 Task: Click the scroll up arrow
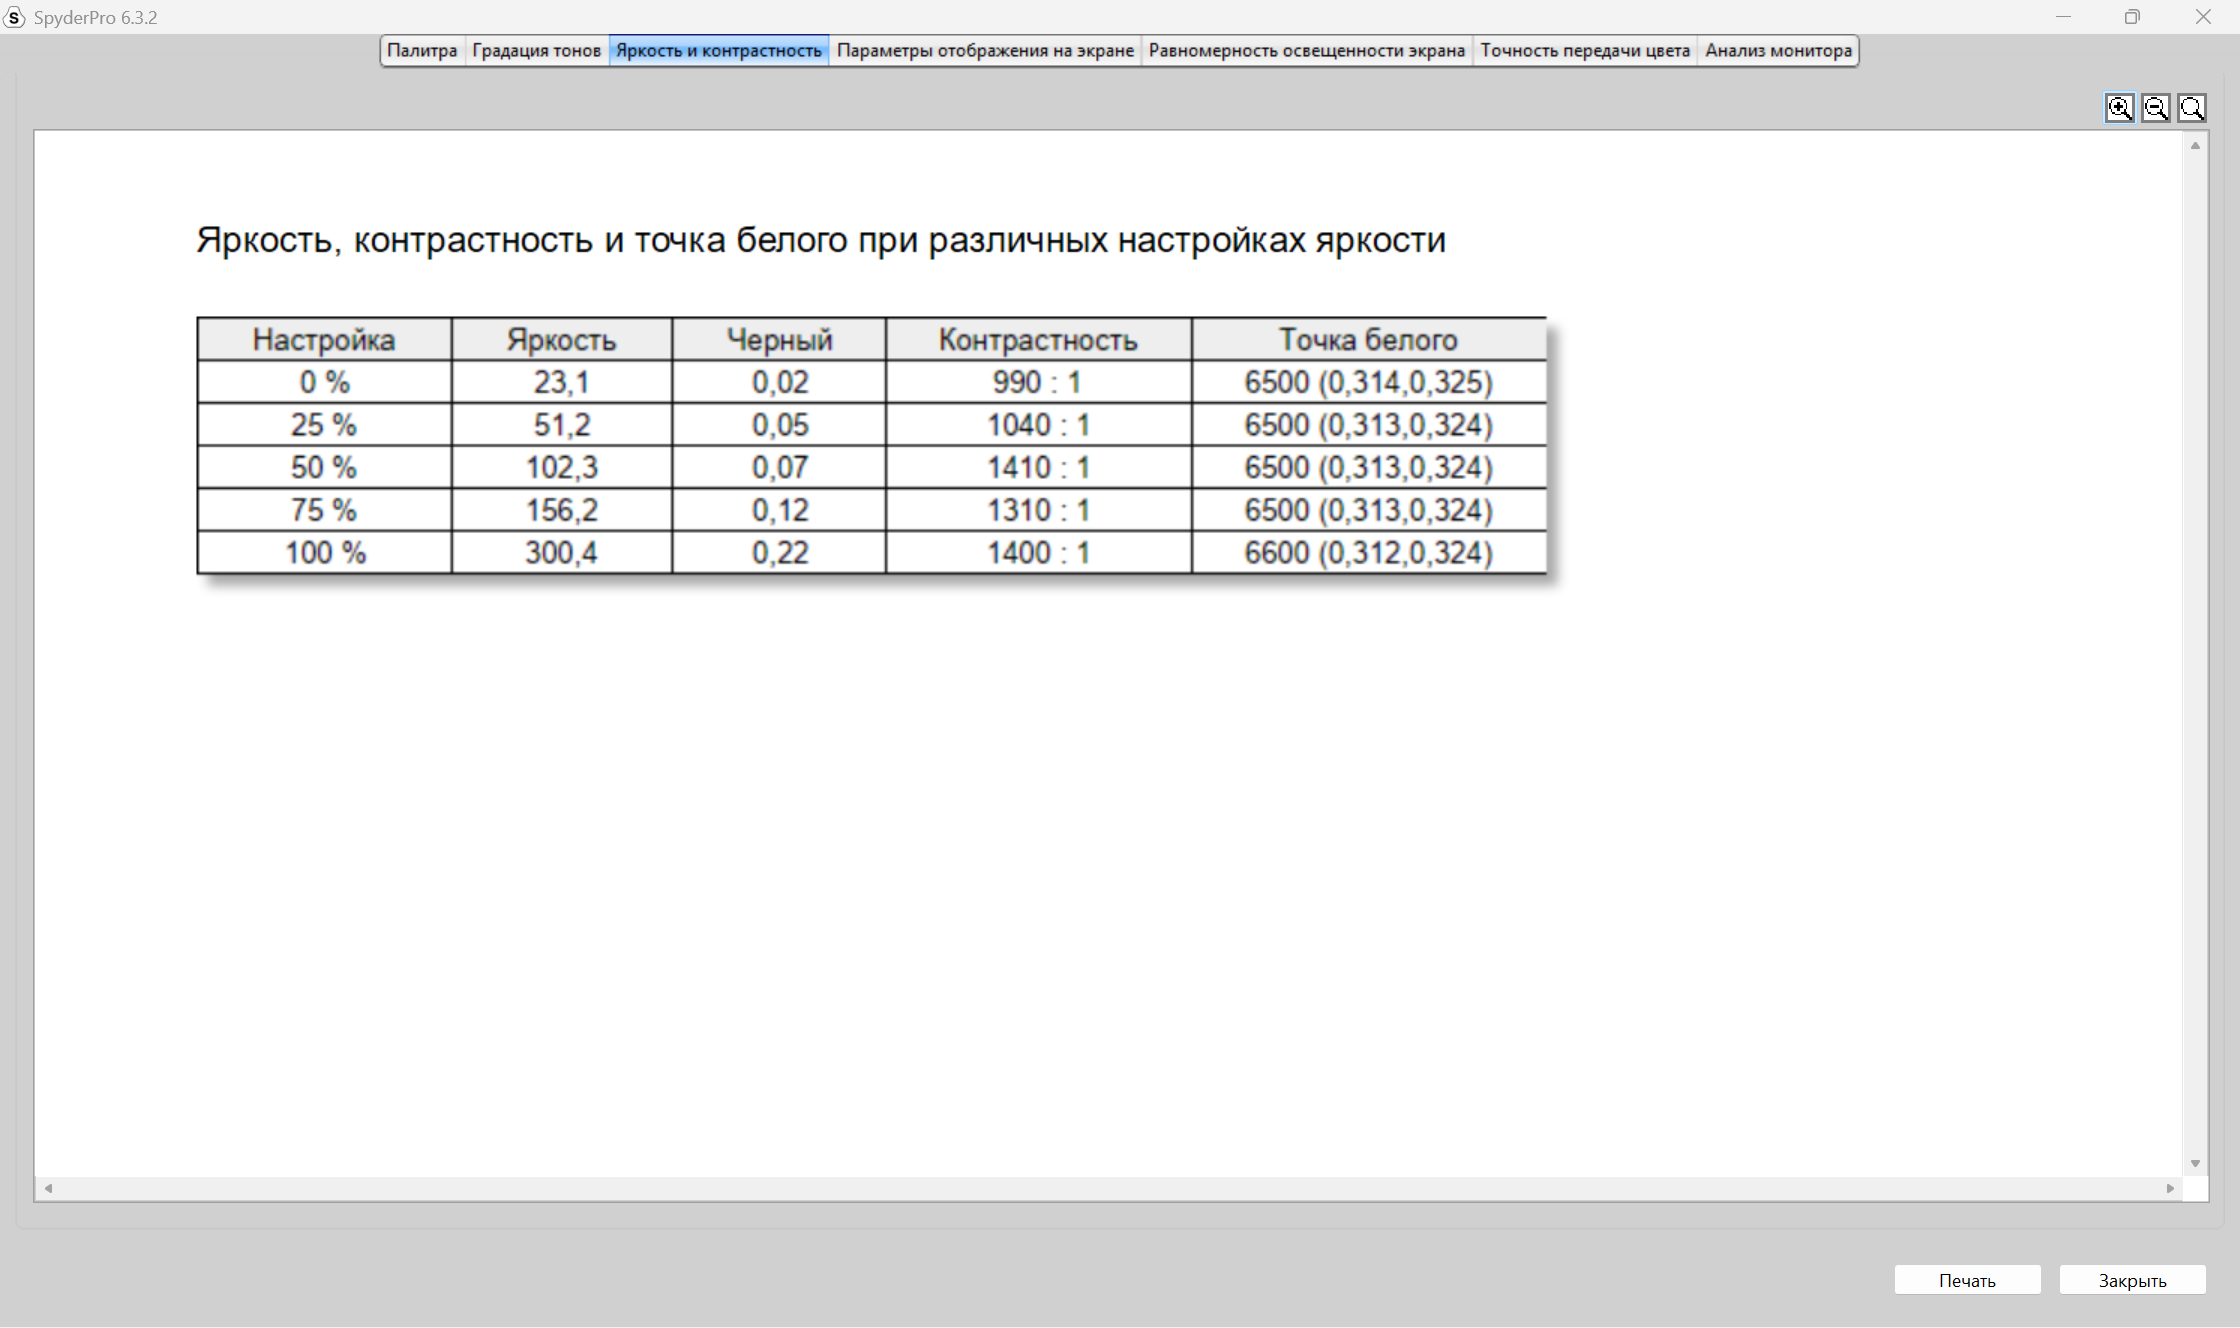(2195, 146)
